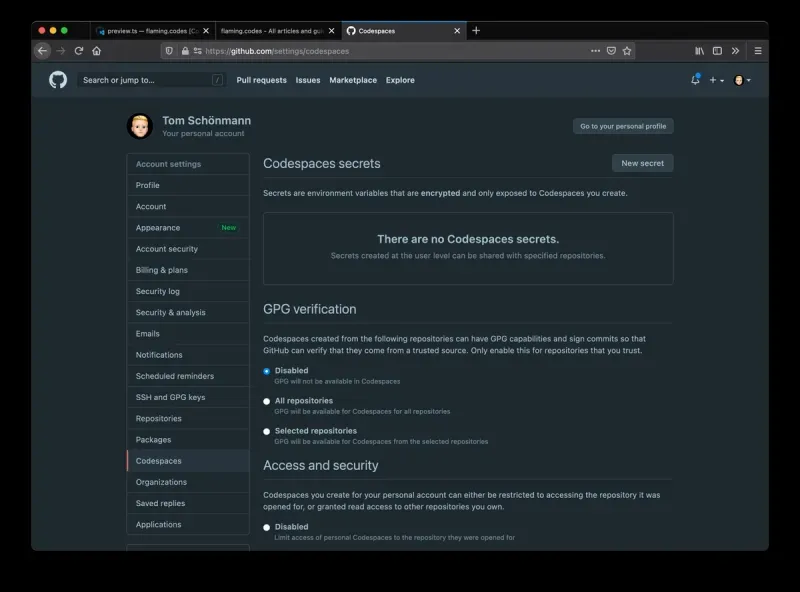800x592 pixels.
Task: Toggle the browser sidebar icon
Action: point(717,51)
